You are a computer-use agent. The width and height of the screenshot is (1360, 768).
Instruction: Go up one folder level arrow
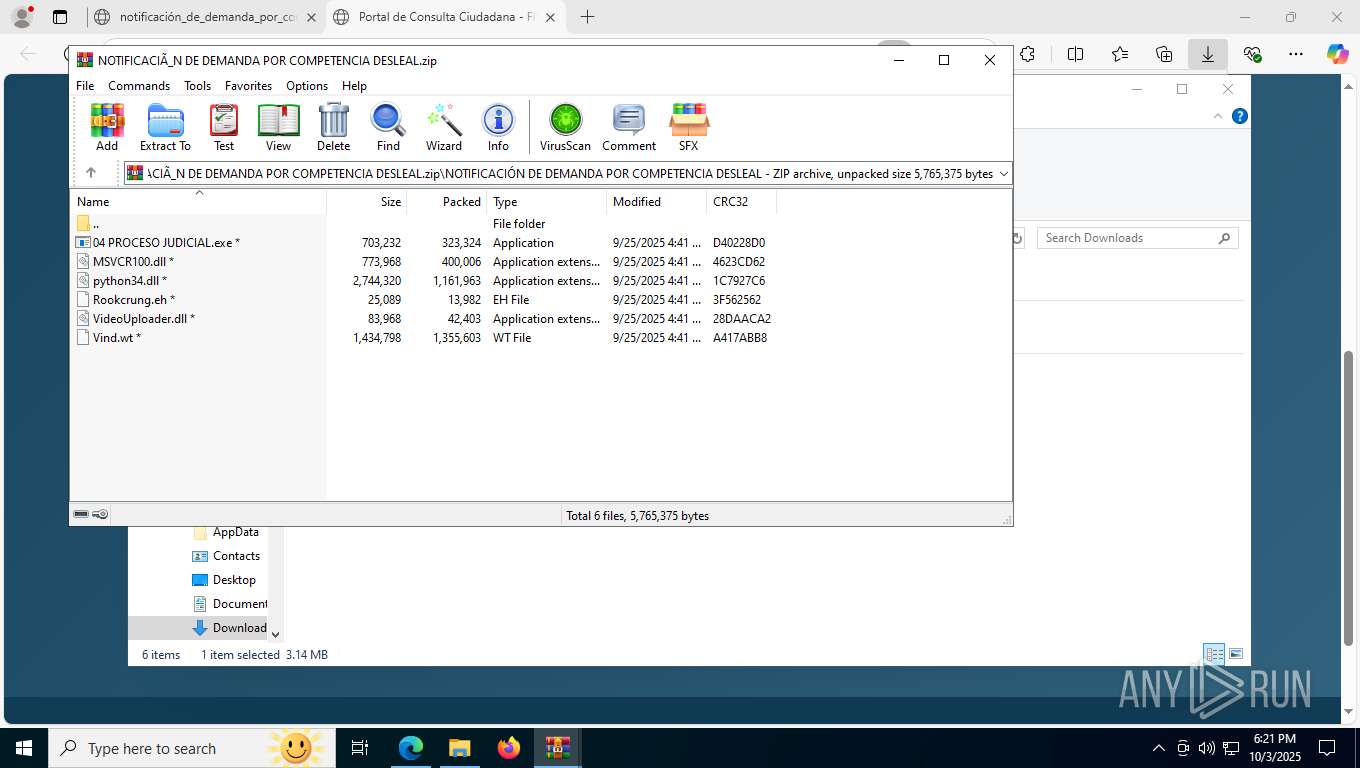point(91,173)
